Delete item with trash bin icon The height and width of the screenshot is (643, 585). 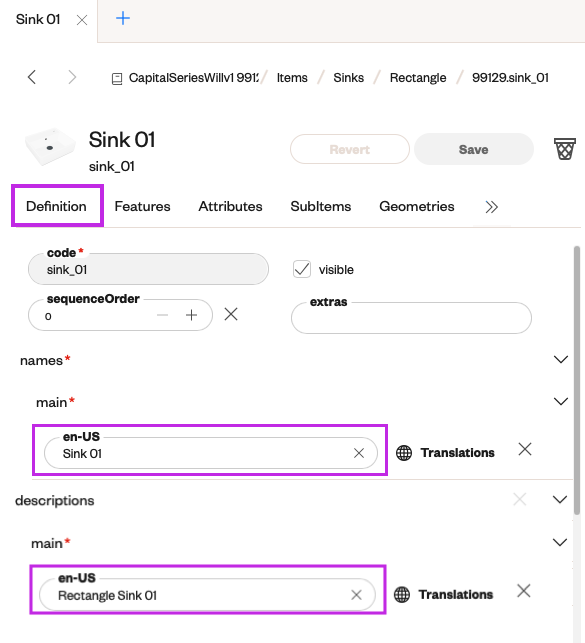click(x=565, y=149)
